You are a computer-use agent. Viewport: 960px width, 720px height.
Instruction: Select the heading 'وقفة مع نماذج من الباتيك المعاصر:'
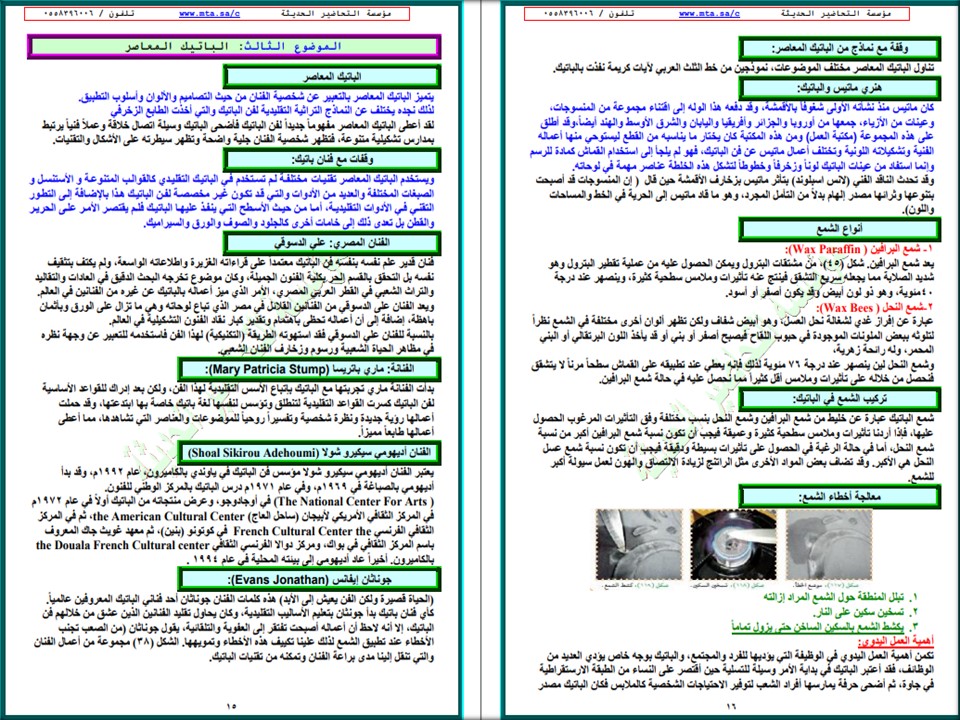coord(839,48)
